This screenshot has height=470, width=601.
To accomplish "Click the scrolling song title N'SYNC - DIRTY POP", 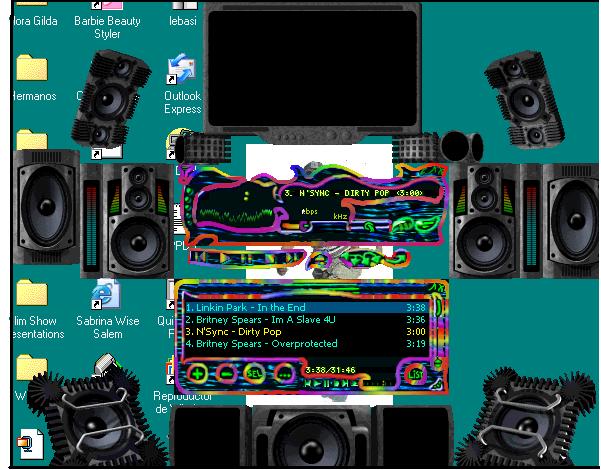I will [x=353, y=193].
